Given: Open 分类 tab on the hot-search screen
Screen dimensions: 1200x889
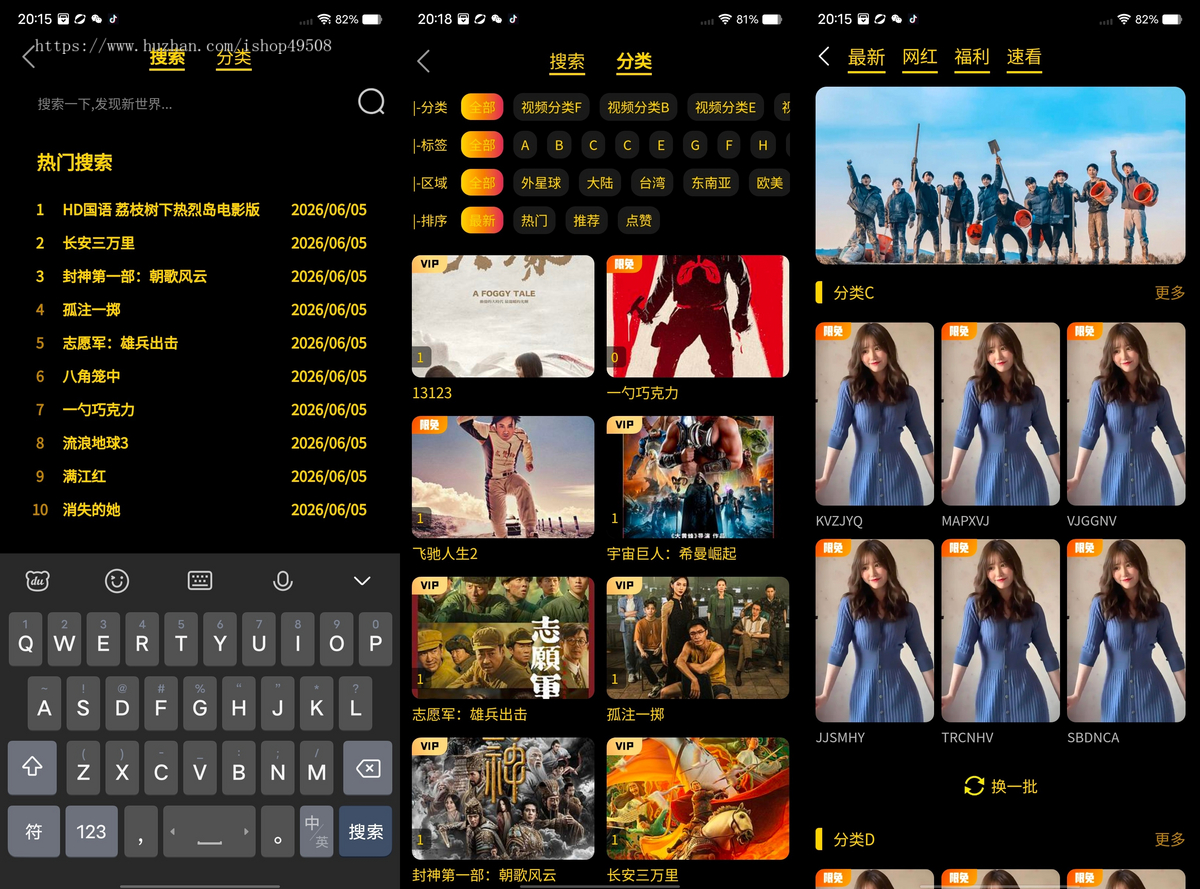Looking at the screenshot, I should (x=234, y=58).
